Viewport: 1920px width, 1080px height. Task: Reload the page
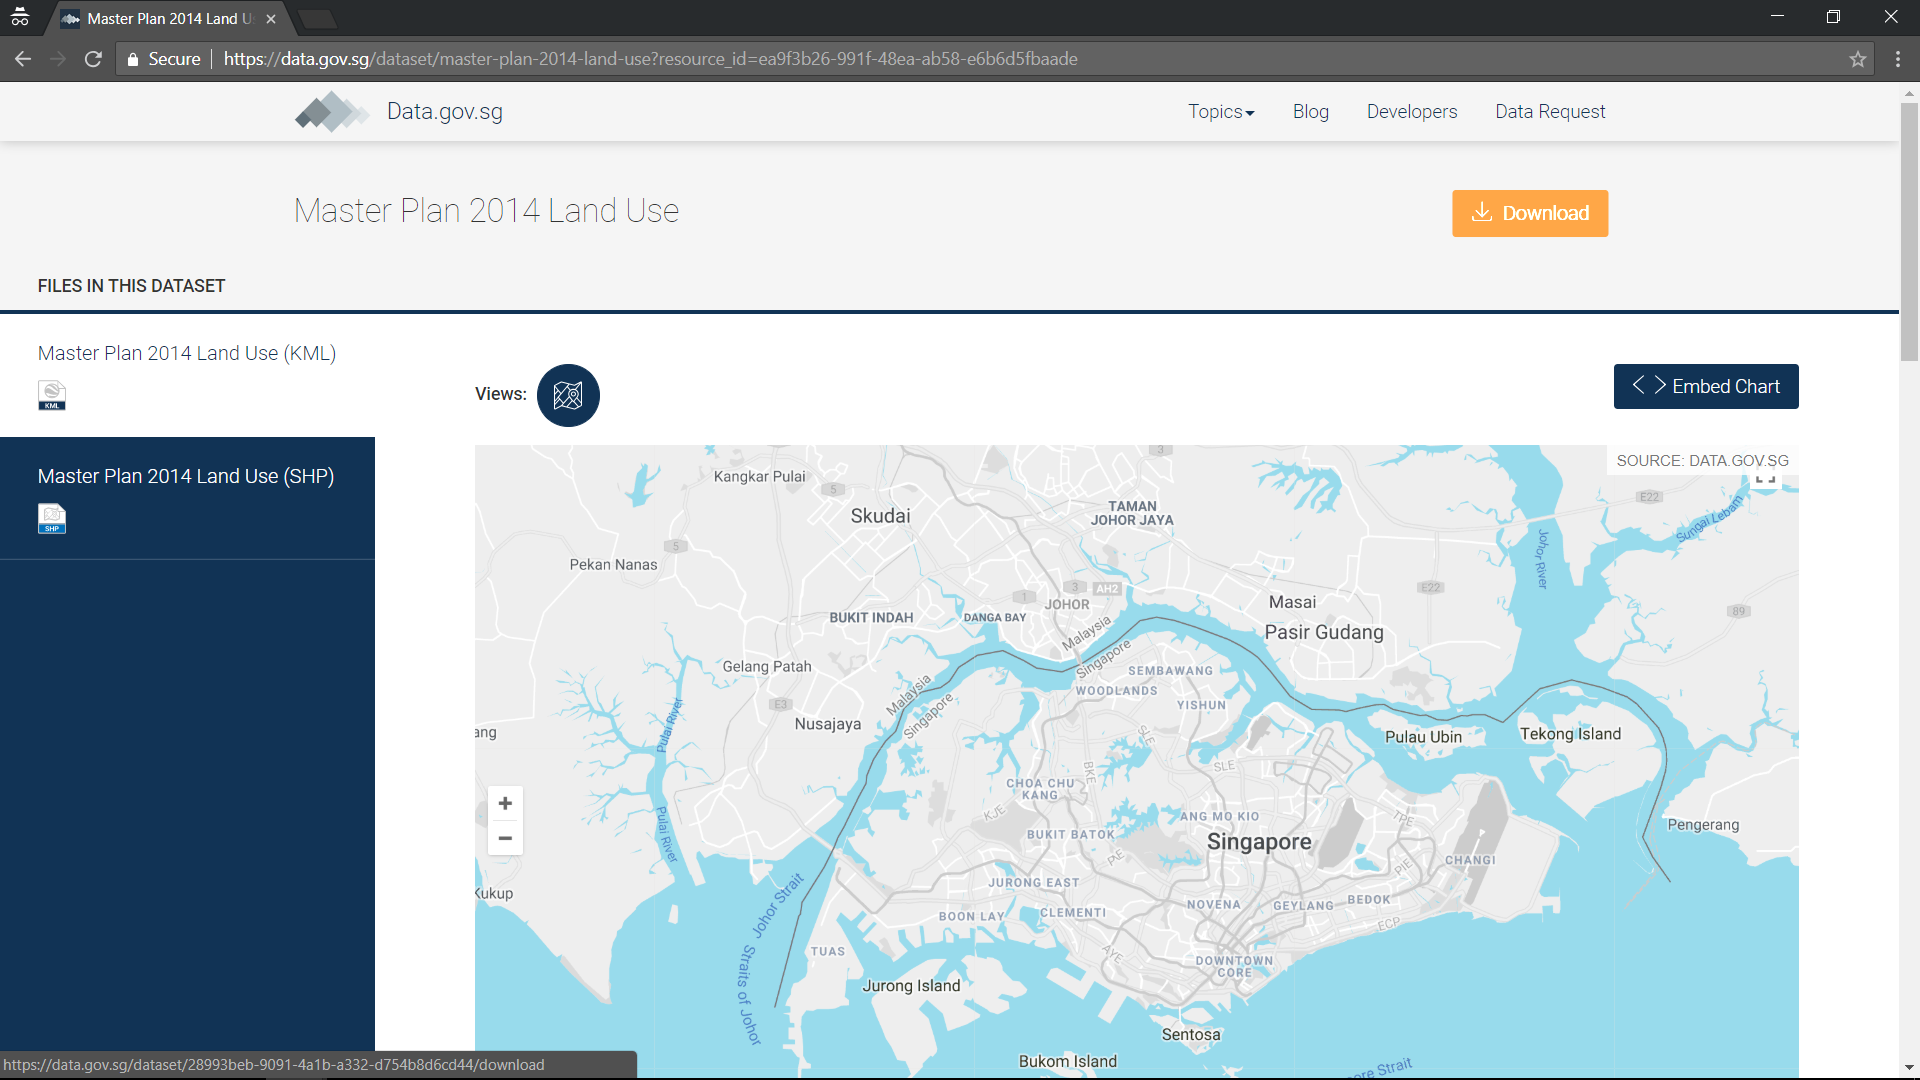click(x=93, y=59)
